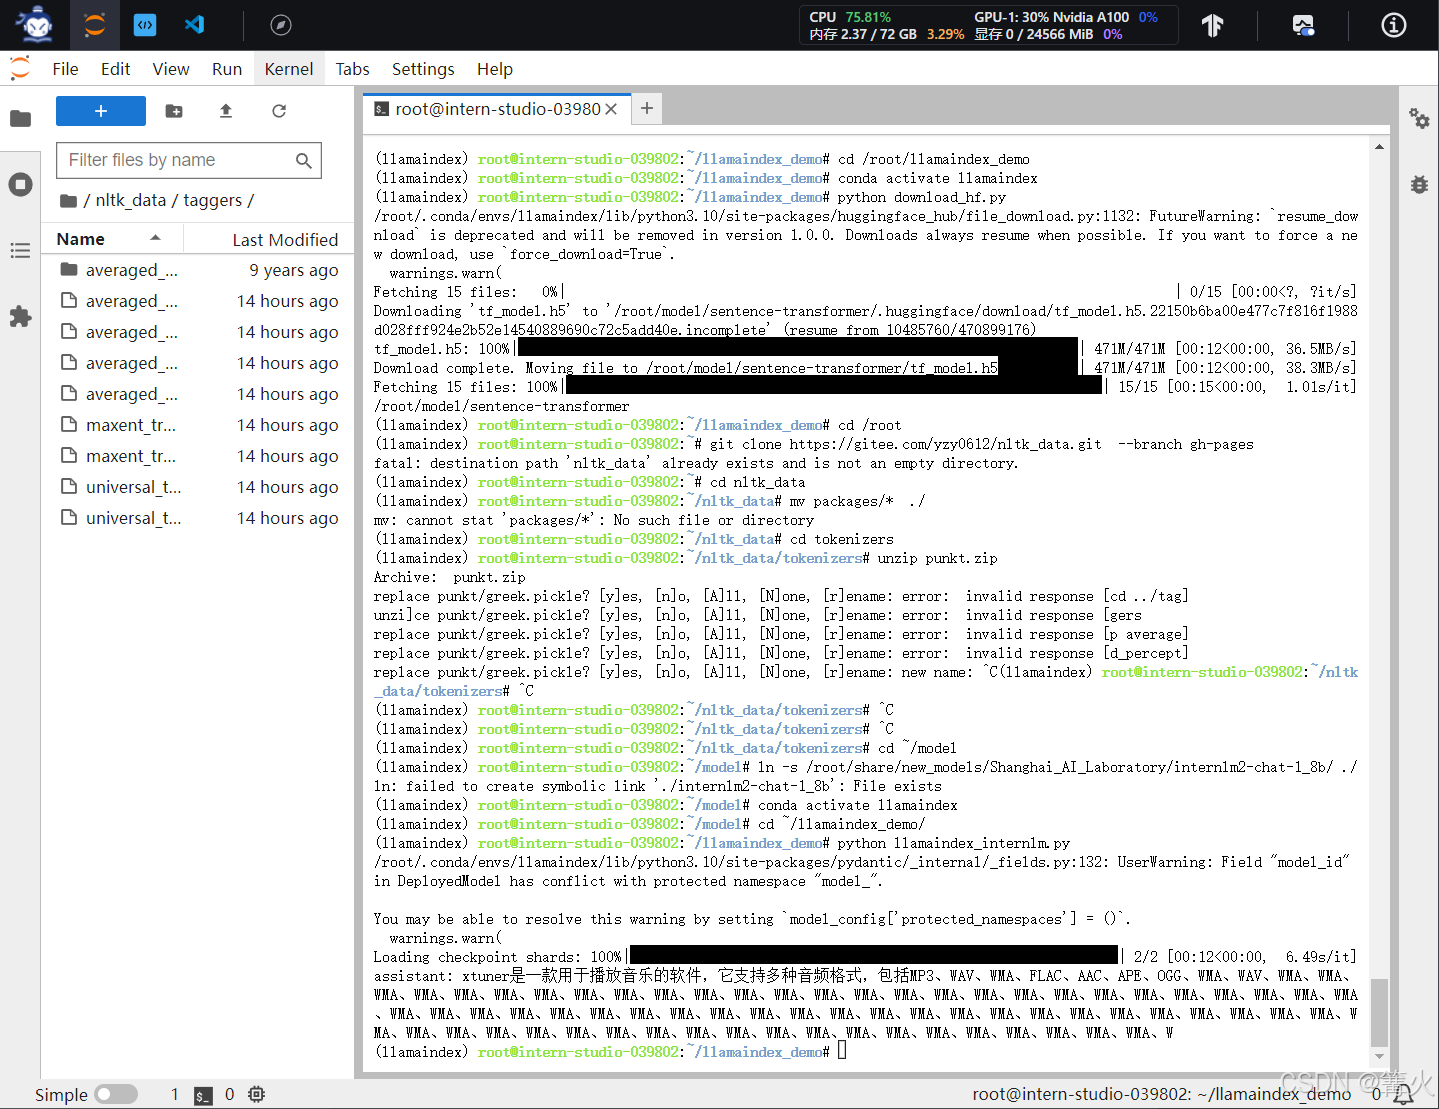1439x1109 pixels.
Task: Launch VS Code from the top taskbar
Action: pyautogui.click(x=194, y=24)
